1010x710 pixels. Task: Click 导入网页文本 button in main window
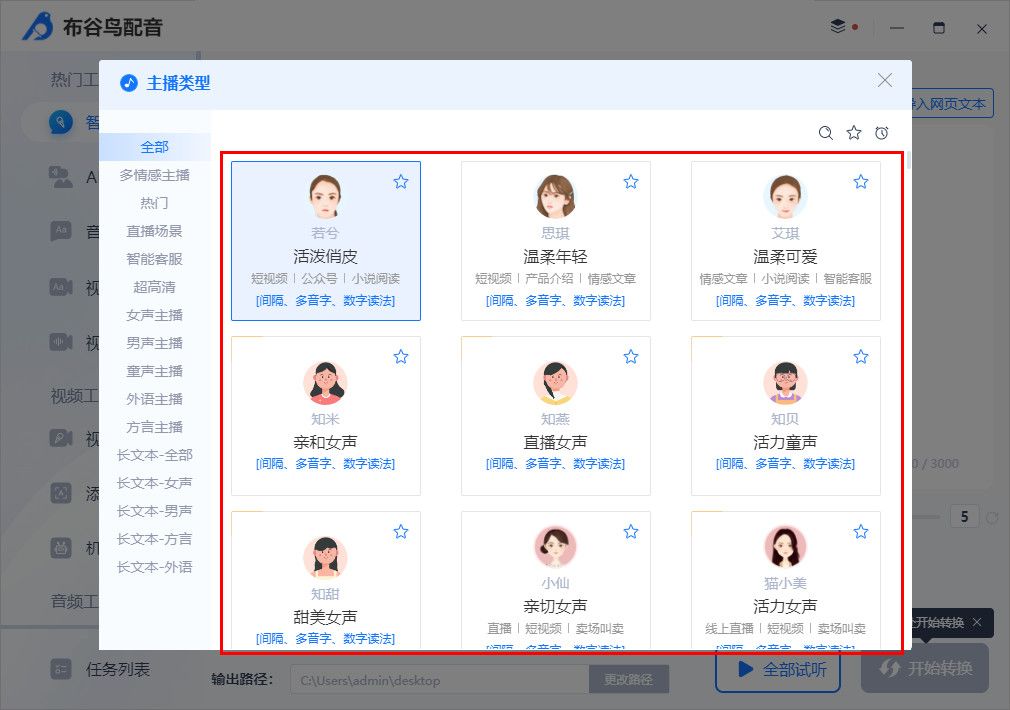pyautogui.click(x=949, y=104)
